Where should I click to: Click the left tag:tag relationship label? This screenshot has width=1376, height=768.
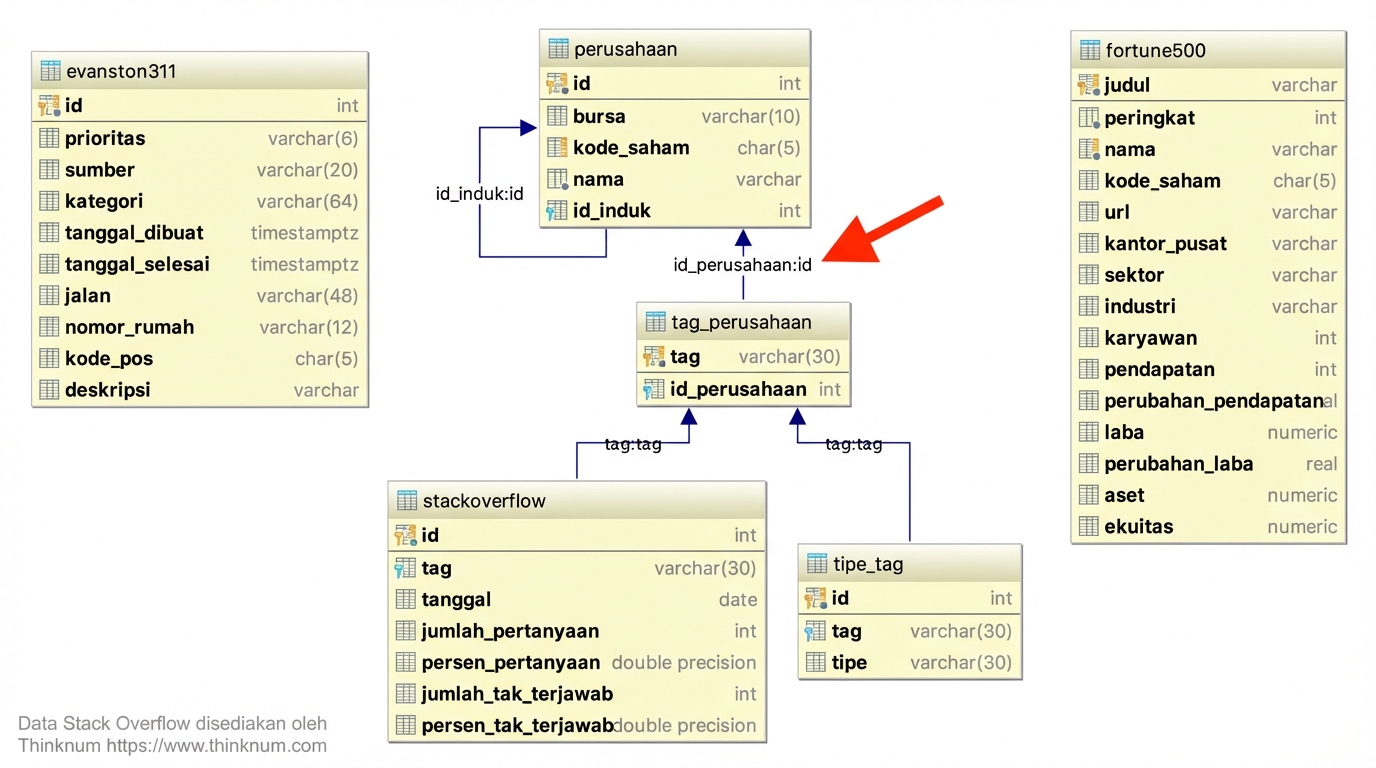[632, 444]
